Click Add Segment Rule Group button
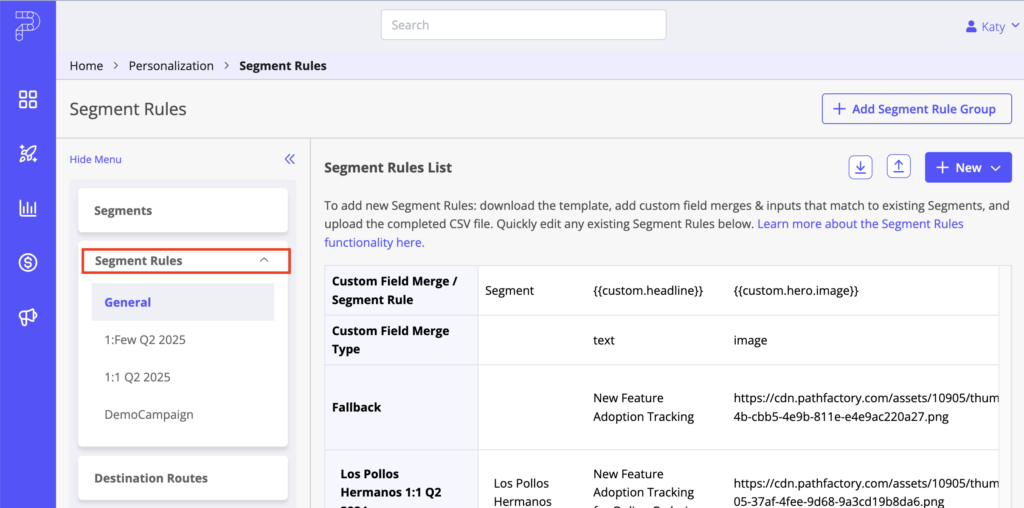 pyautogui.click(x=916, y=109)
